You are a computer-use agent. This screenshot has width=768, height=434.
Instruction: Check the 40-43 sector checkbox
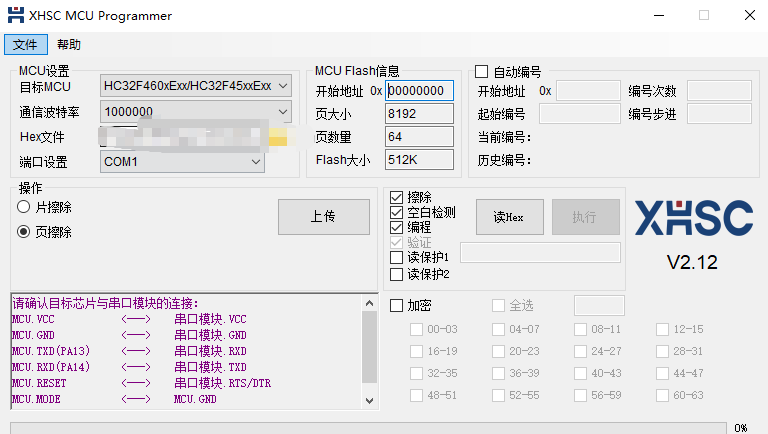(580, 373)
